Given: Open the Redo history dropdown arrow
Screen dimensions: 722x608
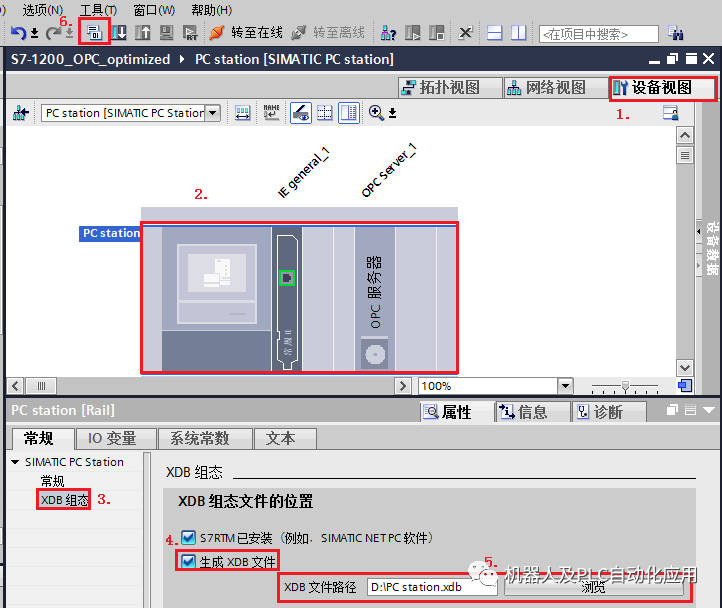Looking at the screenshot, I should tap(69, 33).
